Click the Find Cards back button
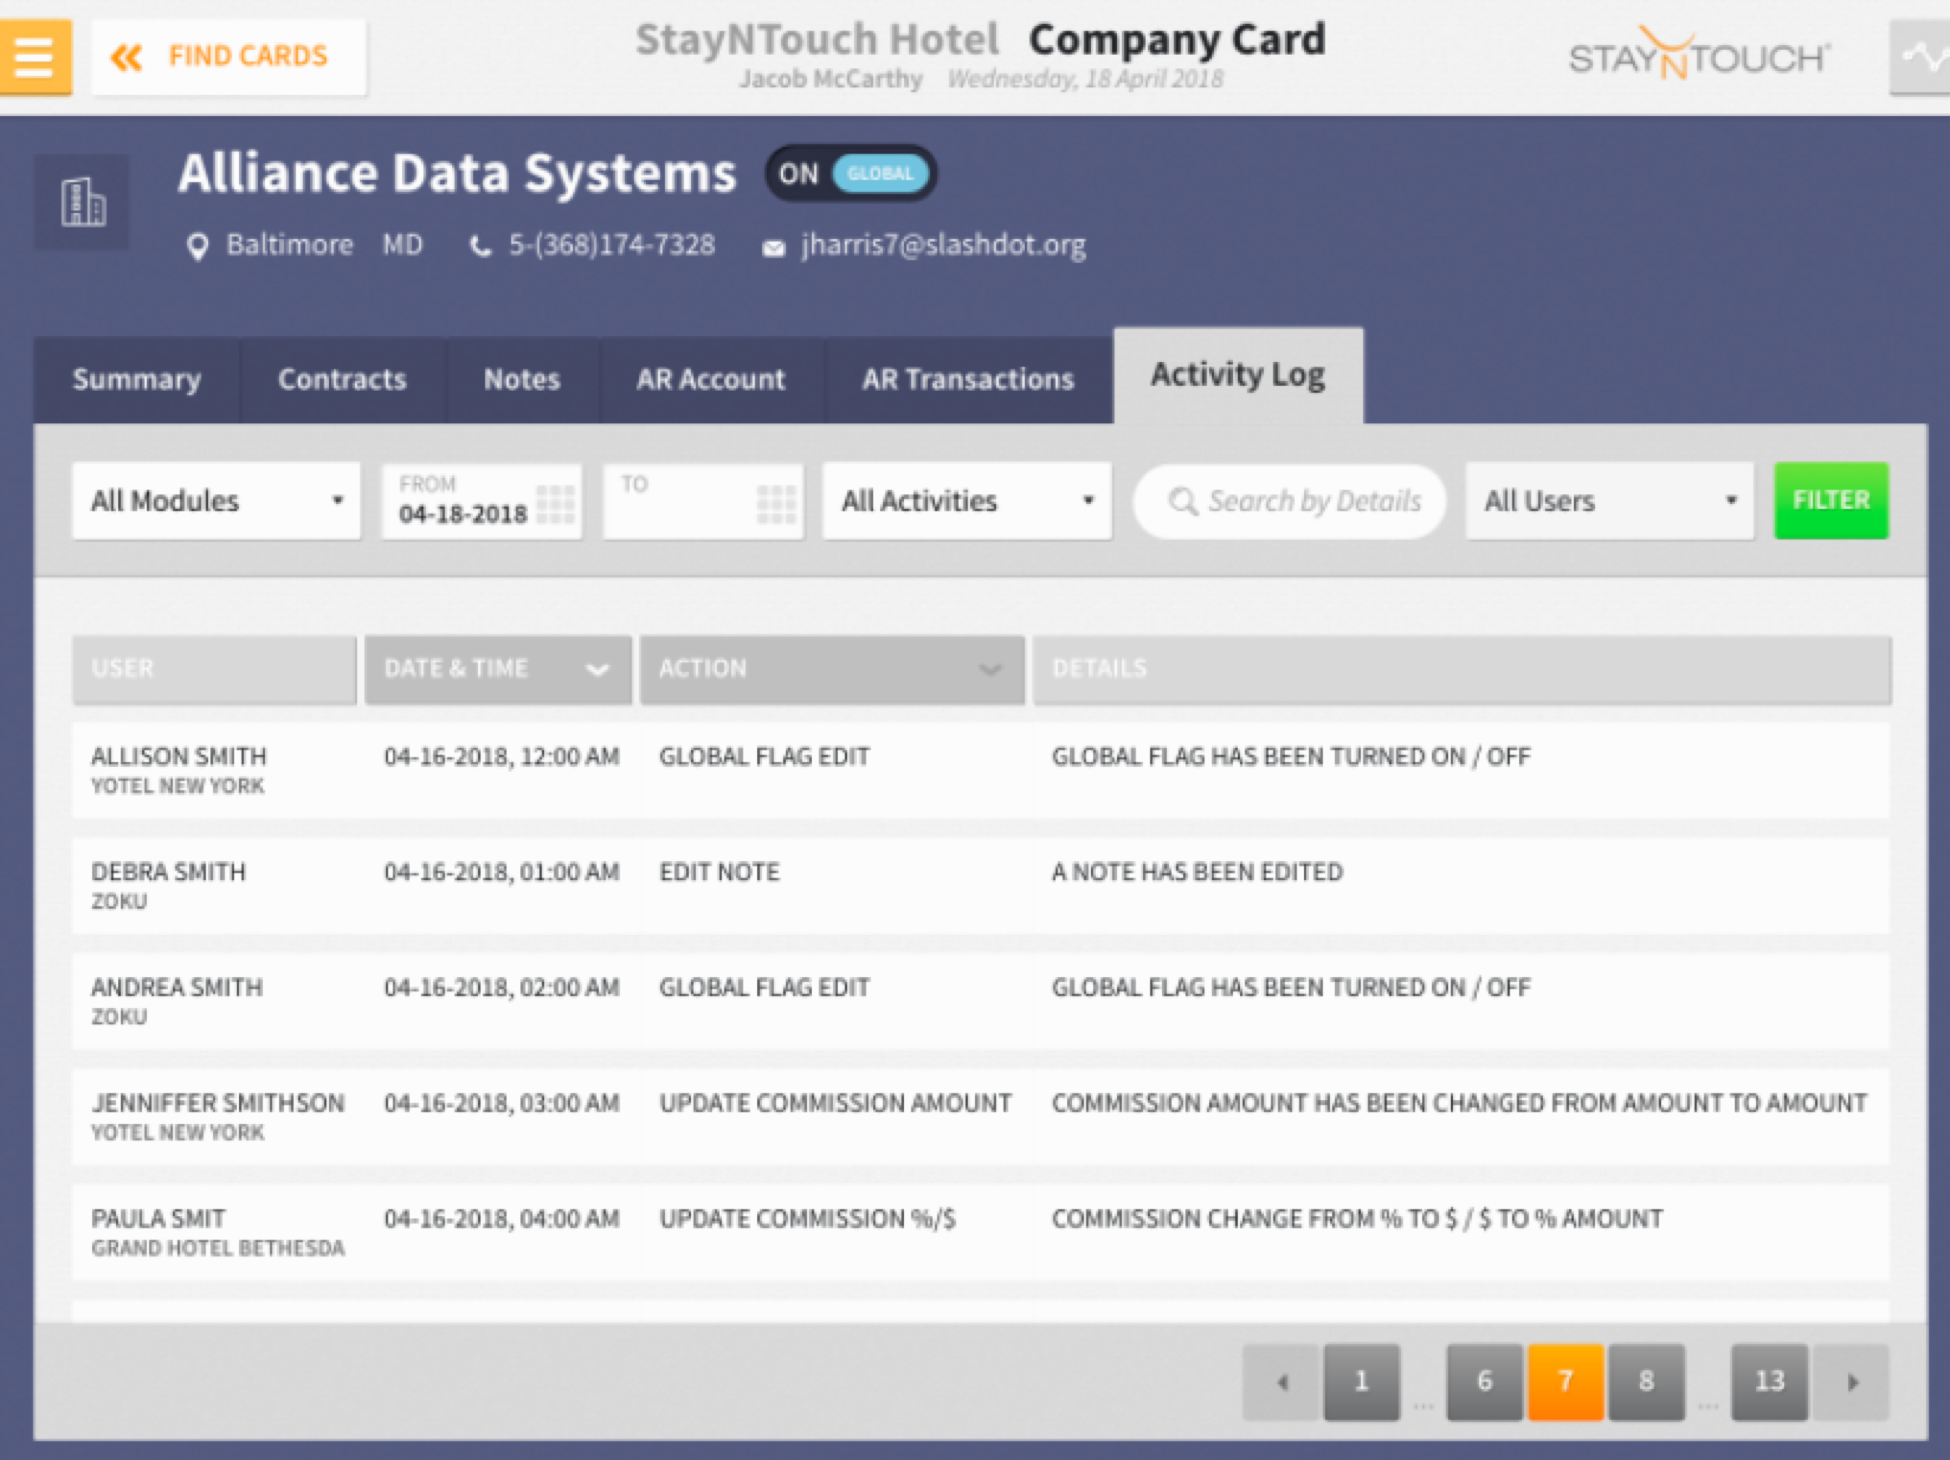The image size is (1950, 1460). click(229, 57)
